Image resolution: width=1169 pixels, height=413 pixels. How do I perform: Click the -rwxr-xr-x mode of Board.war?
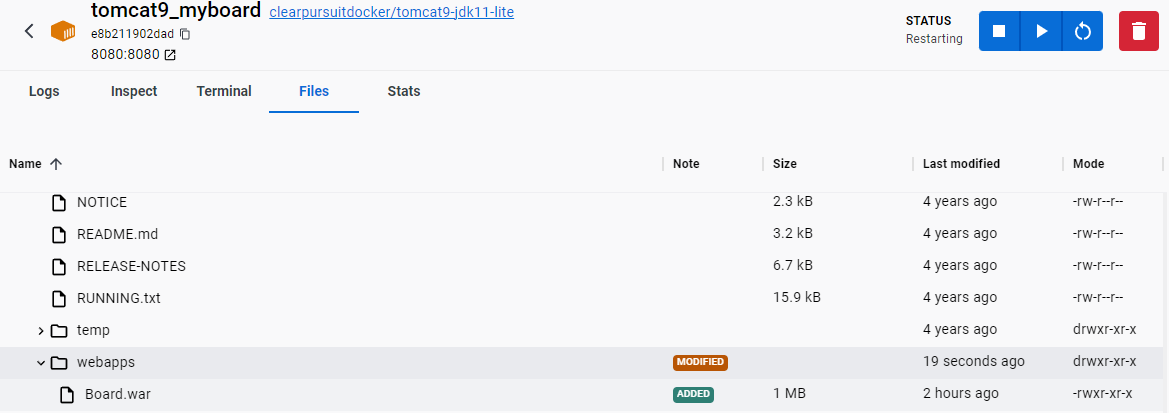point(1103,394)
